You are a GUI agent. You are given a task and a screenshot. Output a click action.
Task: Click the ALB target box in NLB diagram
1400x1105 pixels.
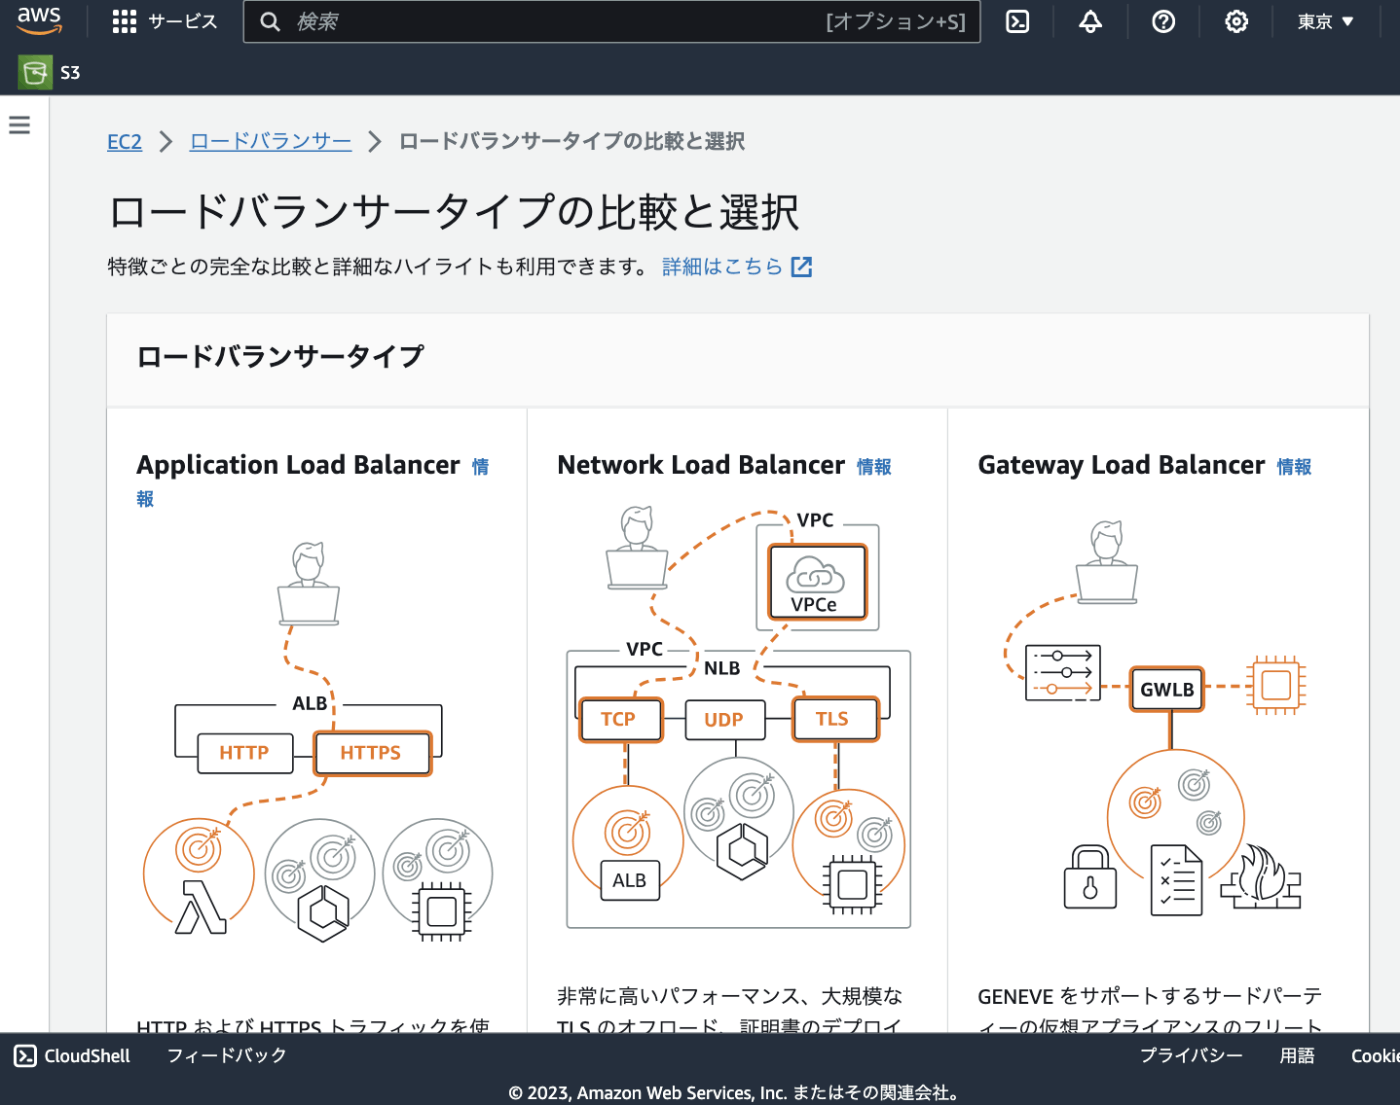[x=629, y=880]
